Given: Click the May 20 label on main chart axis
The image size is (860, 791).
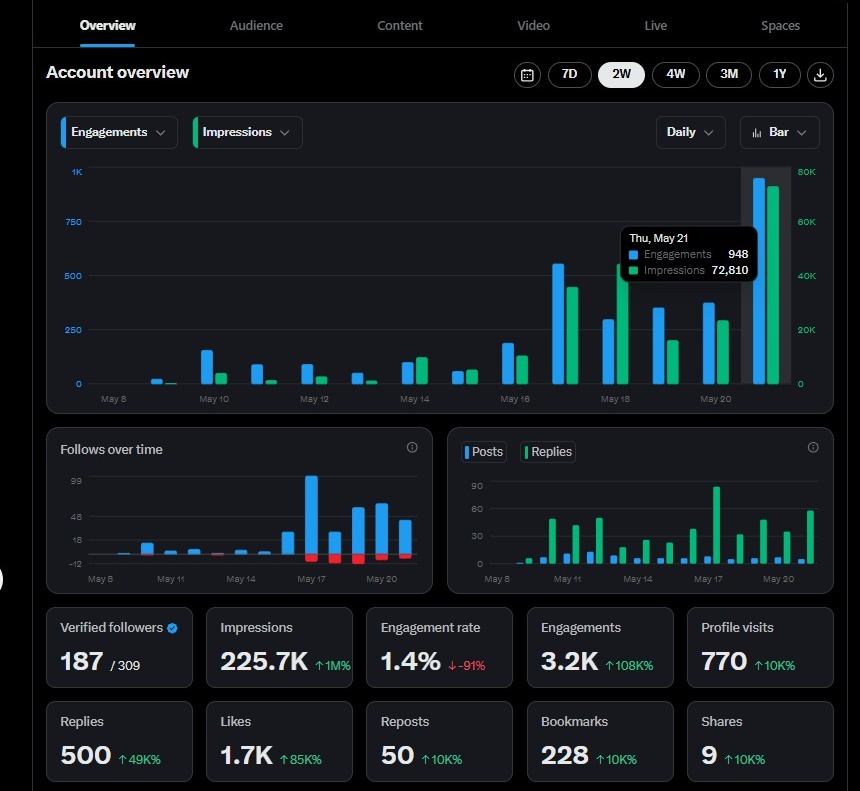Looking at the screenshot, I should click(x=715, y=399).
